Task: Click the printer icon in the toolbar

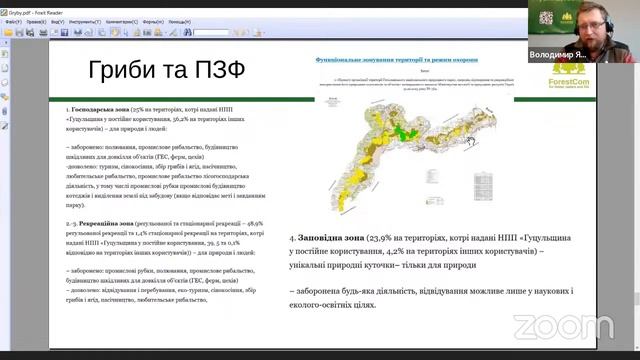Action: [43, 32]
